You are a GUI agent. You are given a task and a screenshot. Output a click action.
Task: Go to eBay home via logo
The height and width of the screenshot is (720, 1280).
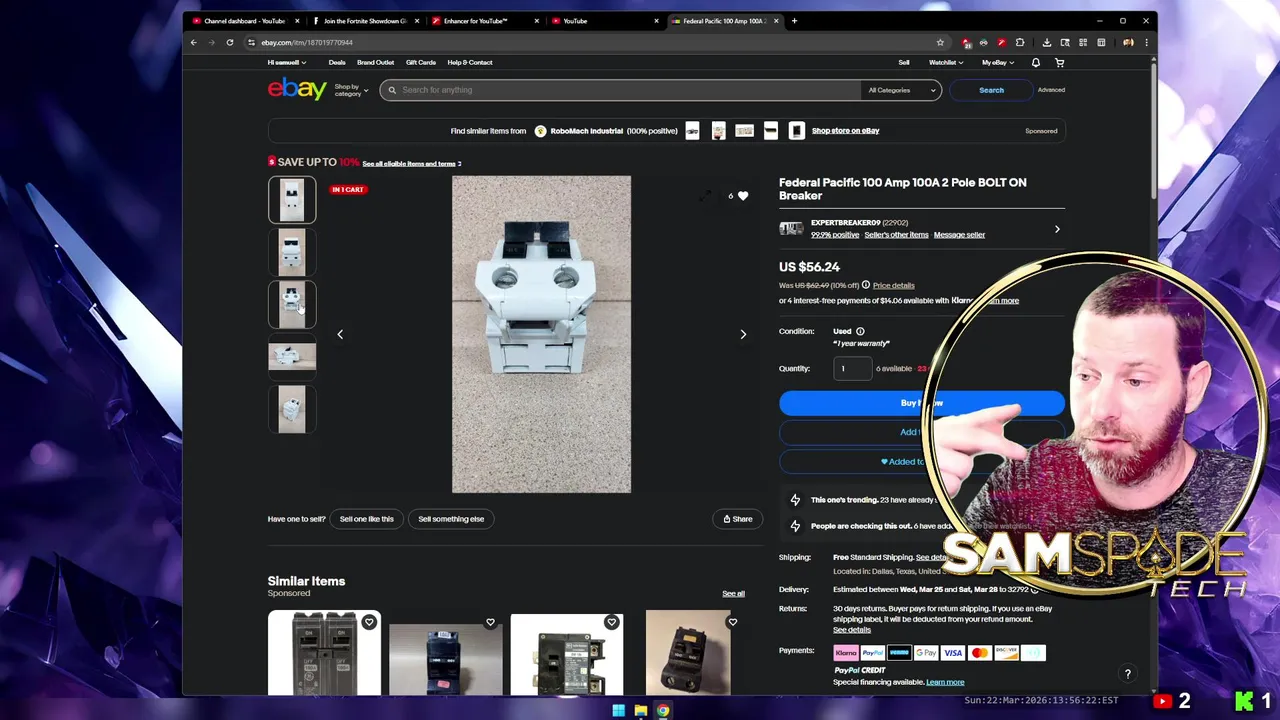click(297, 89)
